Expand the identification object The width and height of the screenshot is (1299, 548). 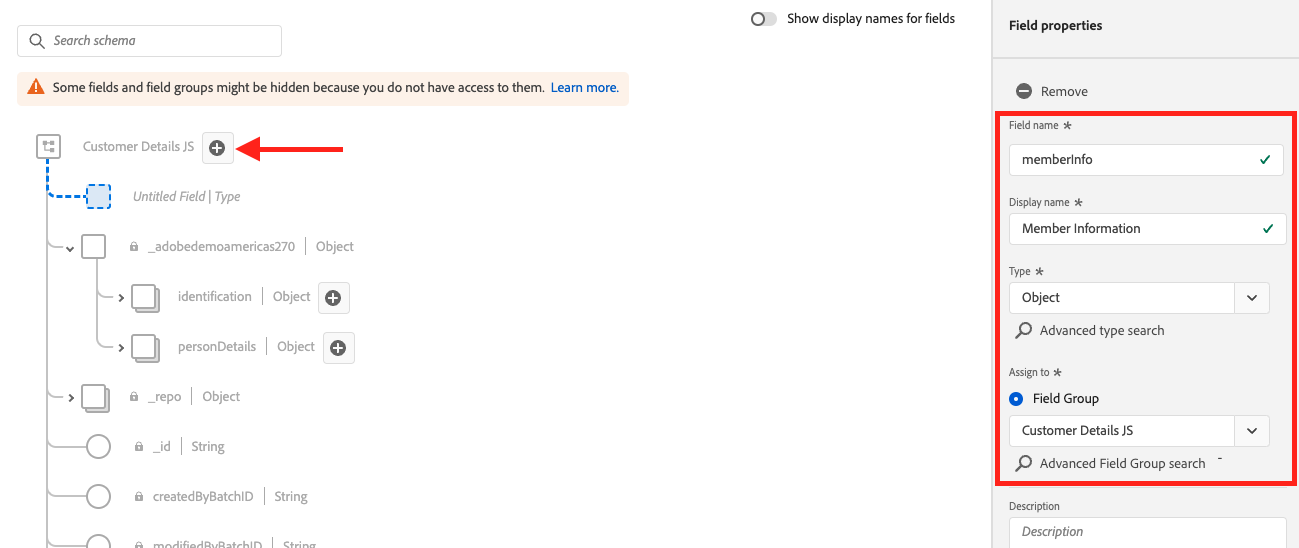tap(121, 298)
